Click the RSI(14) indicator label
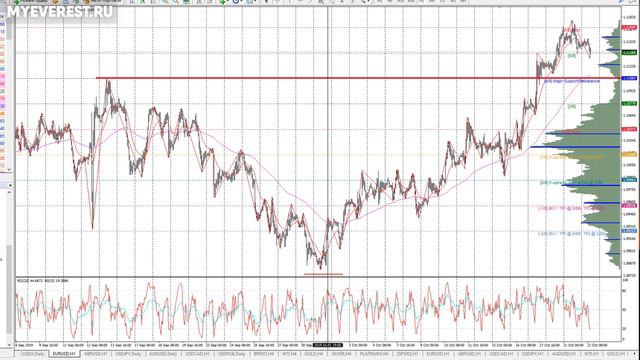 [42, 281]
